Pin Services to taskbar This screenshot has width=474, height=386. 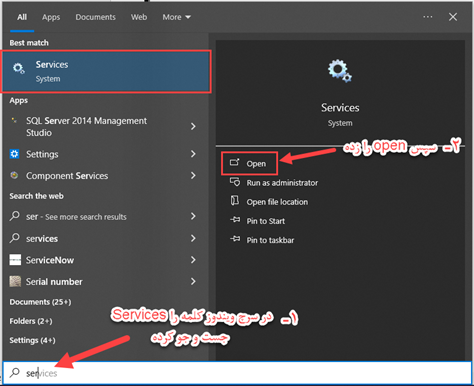270,240
